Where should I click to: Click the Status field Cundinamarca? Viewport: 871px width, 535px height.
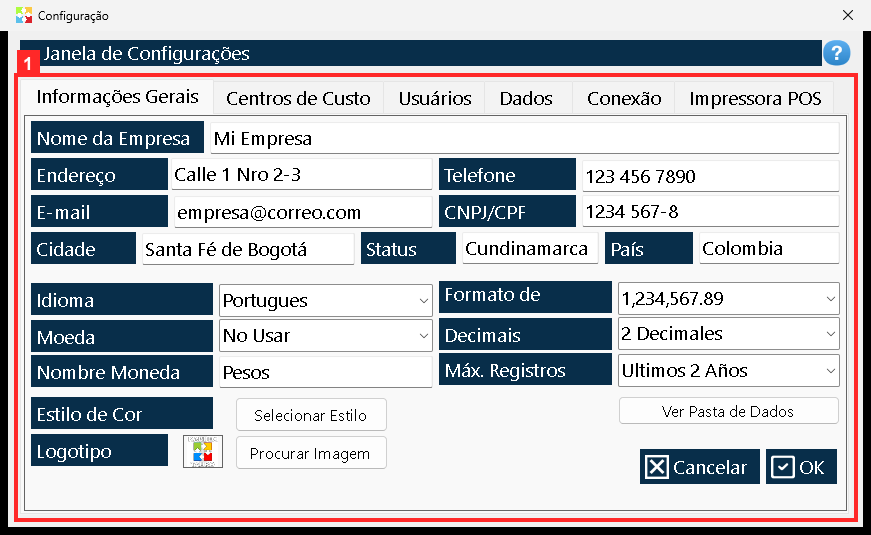point(530,248)
